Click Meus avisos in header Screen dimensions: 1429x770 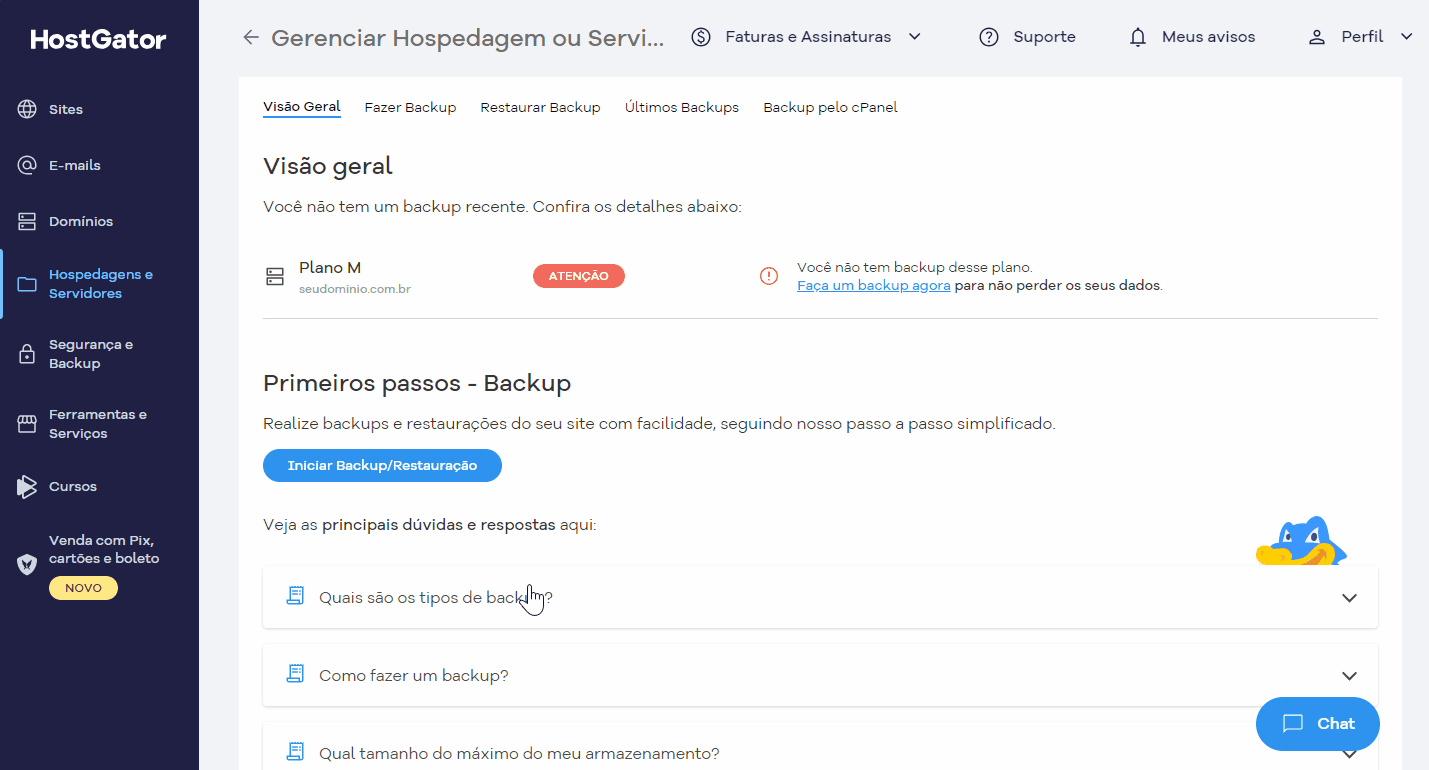tap(1208, 37)
